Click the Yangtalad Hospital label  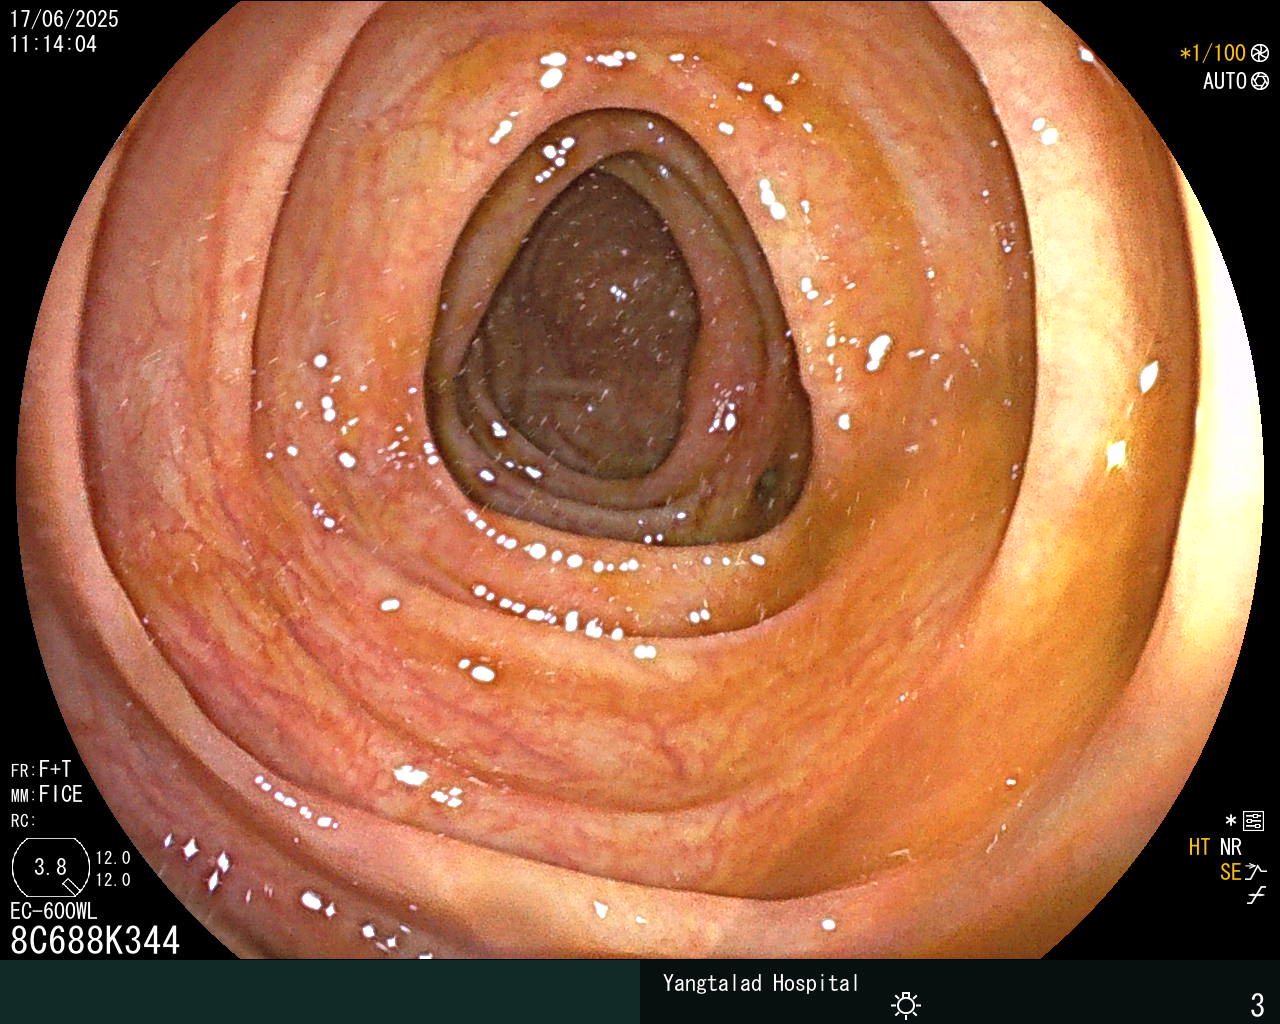click(x=761, y=983)
